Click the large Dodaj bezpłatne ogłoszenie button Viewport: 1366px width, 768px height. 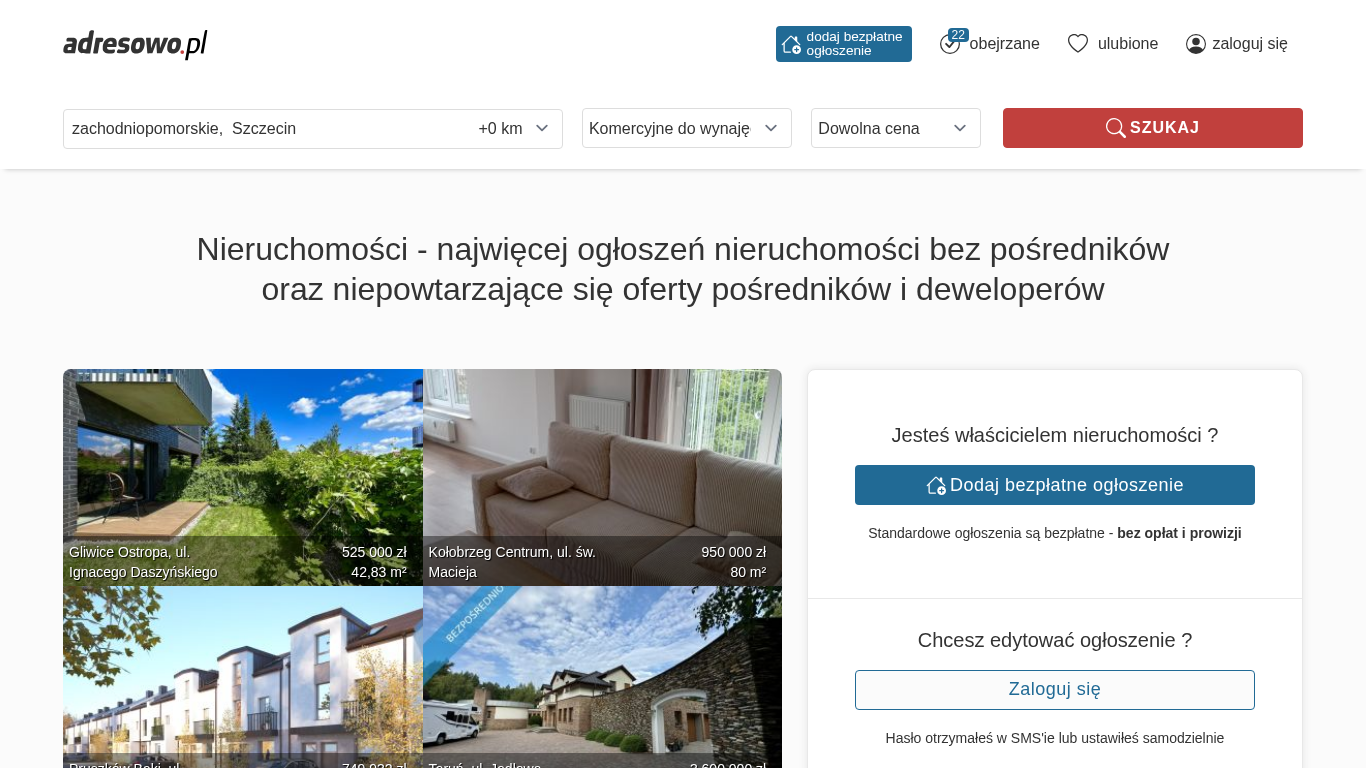(1055, 485)
